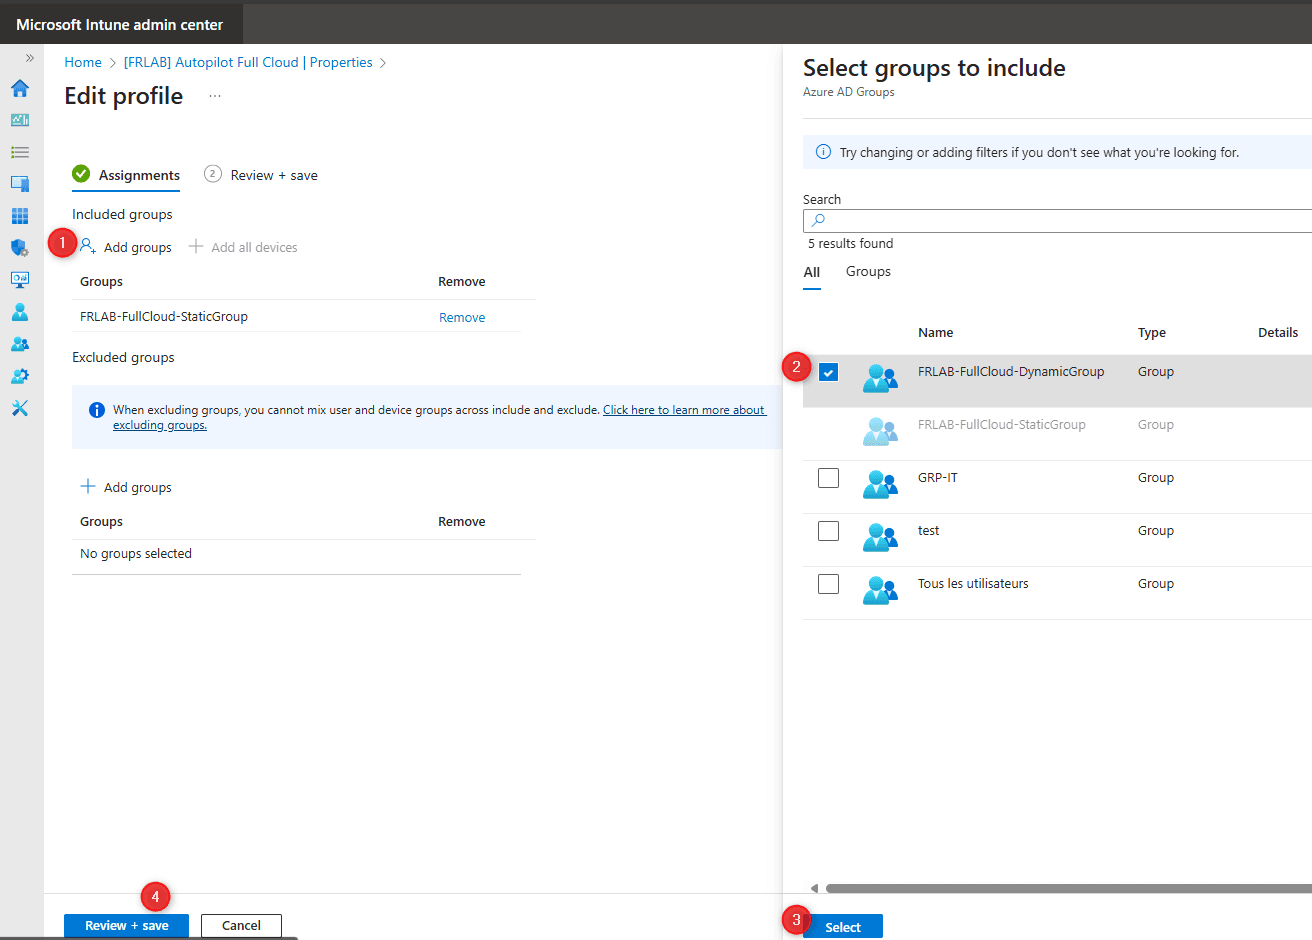Open the breadcrumb item [FRLAB] Autopilot Full Cloud Properties
1312x940 pixels.
click(x=247, y=62)
